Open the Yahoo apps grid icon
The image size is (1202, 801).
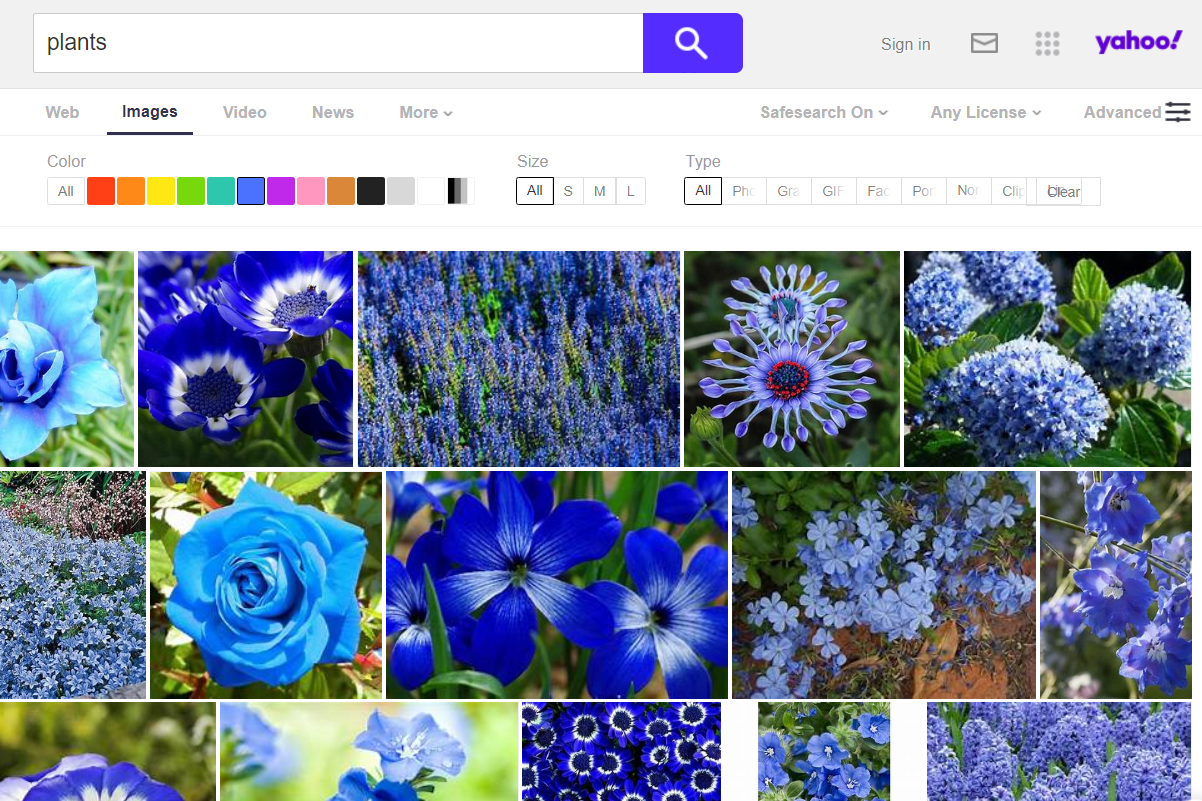(x=1047, y=43)
